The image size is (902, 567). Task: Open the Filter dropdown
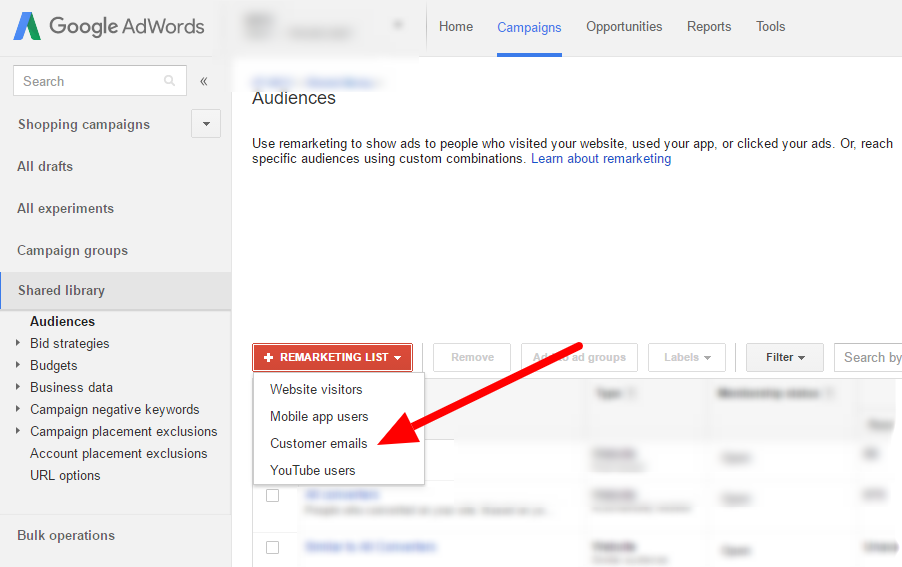pyautogui.click(x=785, y=357)
